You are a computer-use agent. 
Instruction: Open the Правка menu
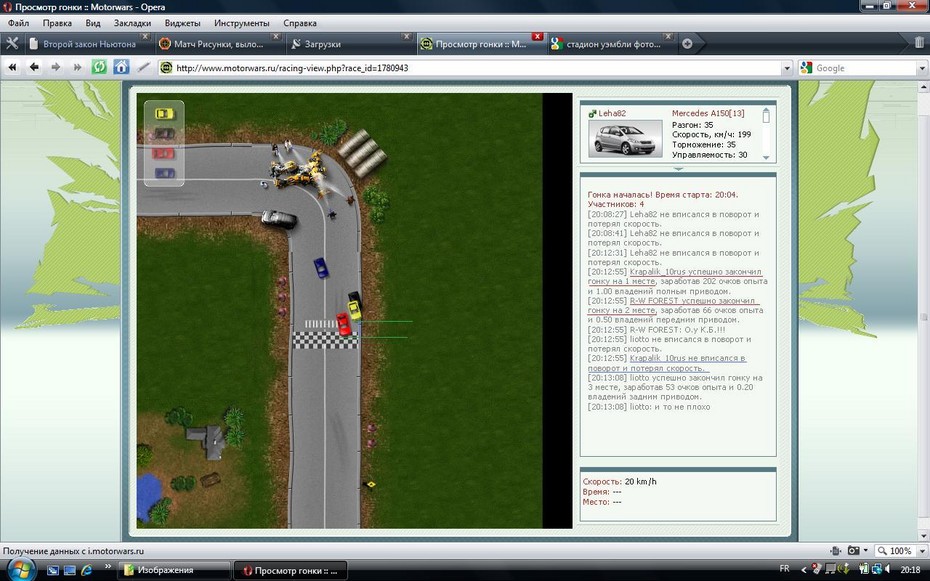57,23
